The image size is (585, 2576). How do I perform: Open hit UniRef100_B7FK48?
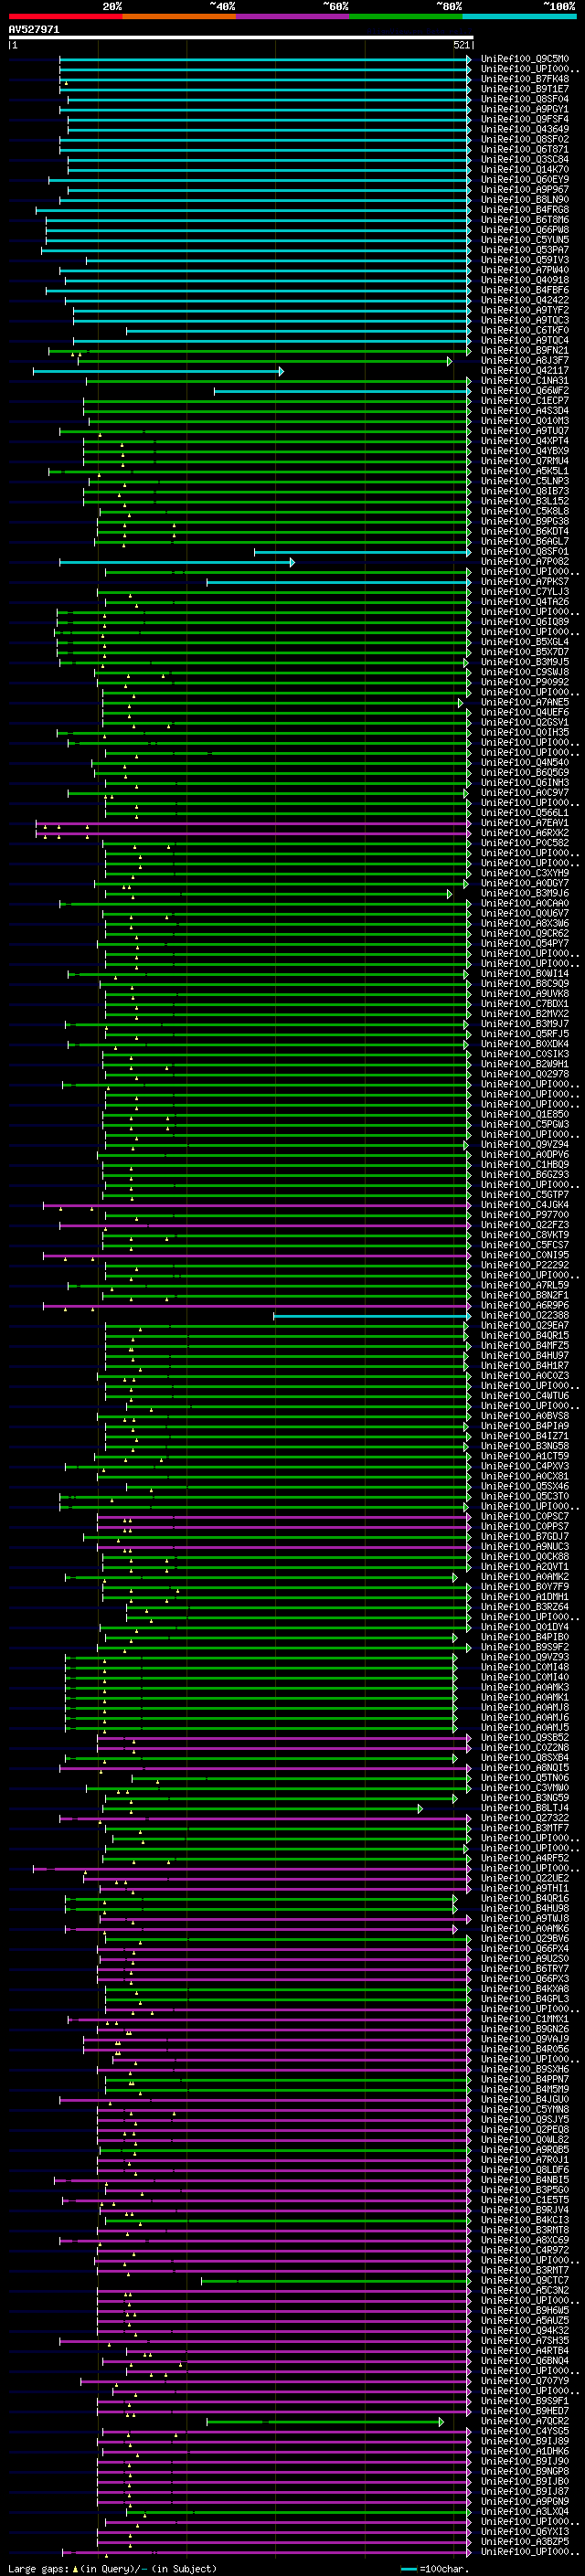click(x=525, y=79)
